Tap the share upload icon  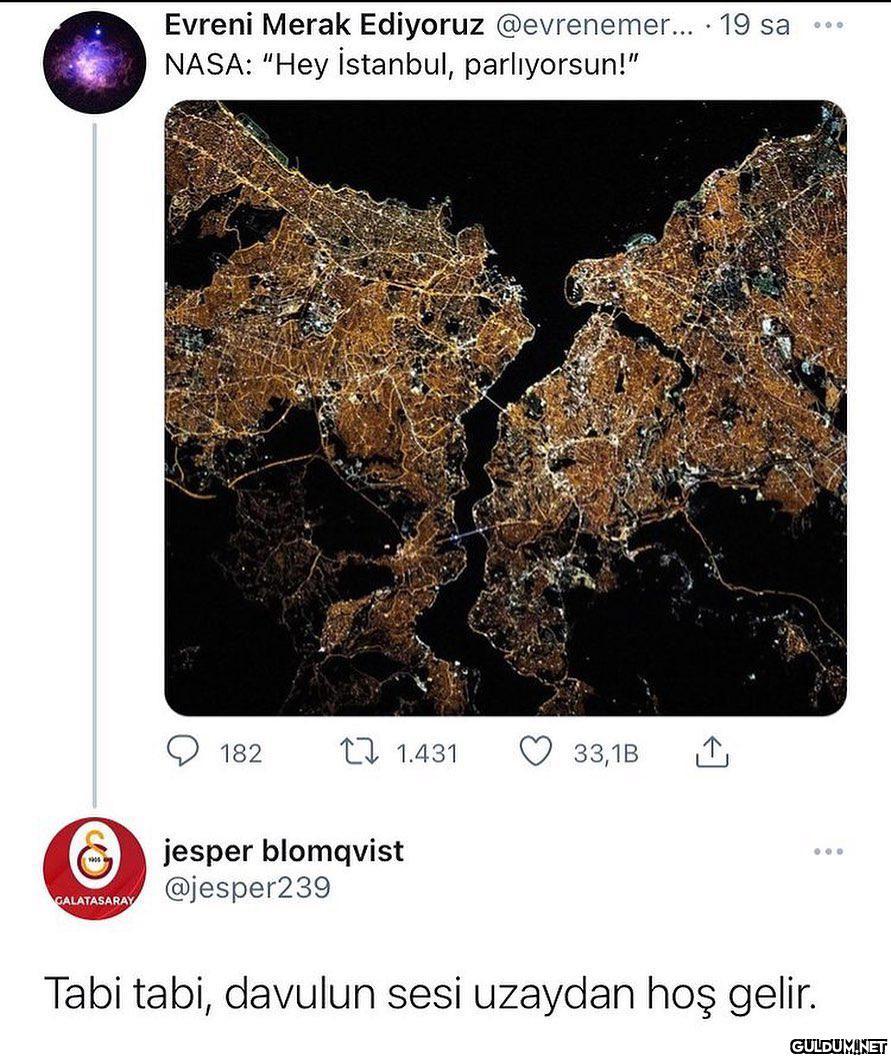(x=712, y=752)
